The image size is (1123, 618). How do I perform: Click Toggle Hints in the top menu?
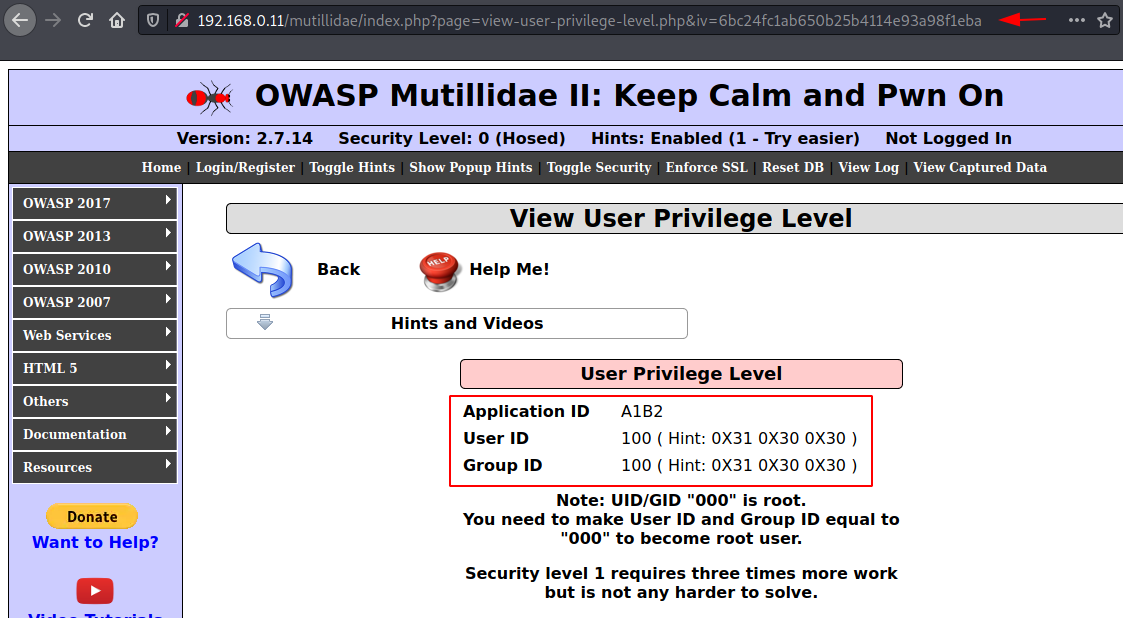click(x=352, y=167)
